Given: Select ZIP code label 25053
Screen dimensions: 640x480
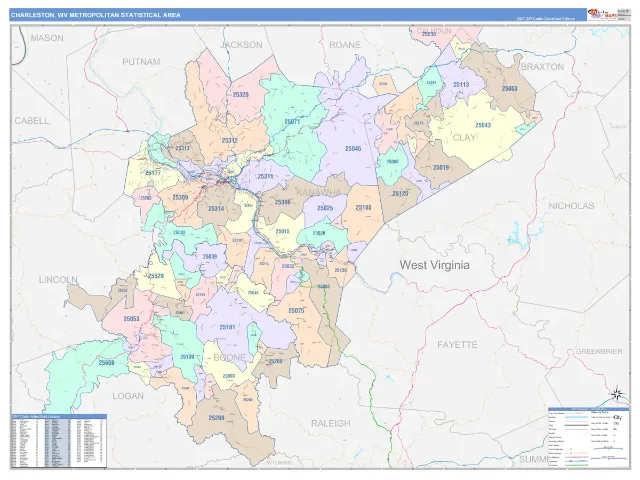Looking at the screenshot, I should click(x=131, y=319).
